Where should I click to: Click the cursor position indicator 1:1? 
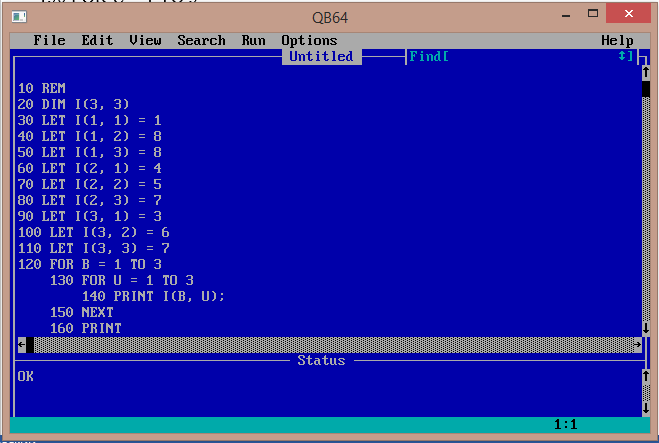pyautogui.click(x=565, y=425)
